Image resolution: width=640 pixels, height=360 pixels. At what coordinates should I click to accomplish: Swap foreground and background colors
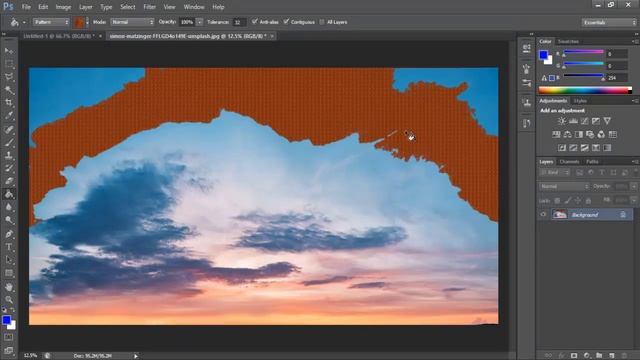click(13, 310)
